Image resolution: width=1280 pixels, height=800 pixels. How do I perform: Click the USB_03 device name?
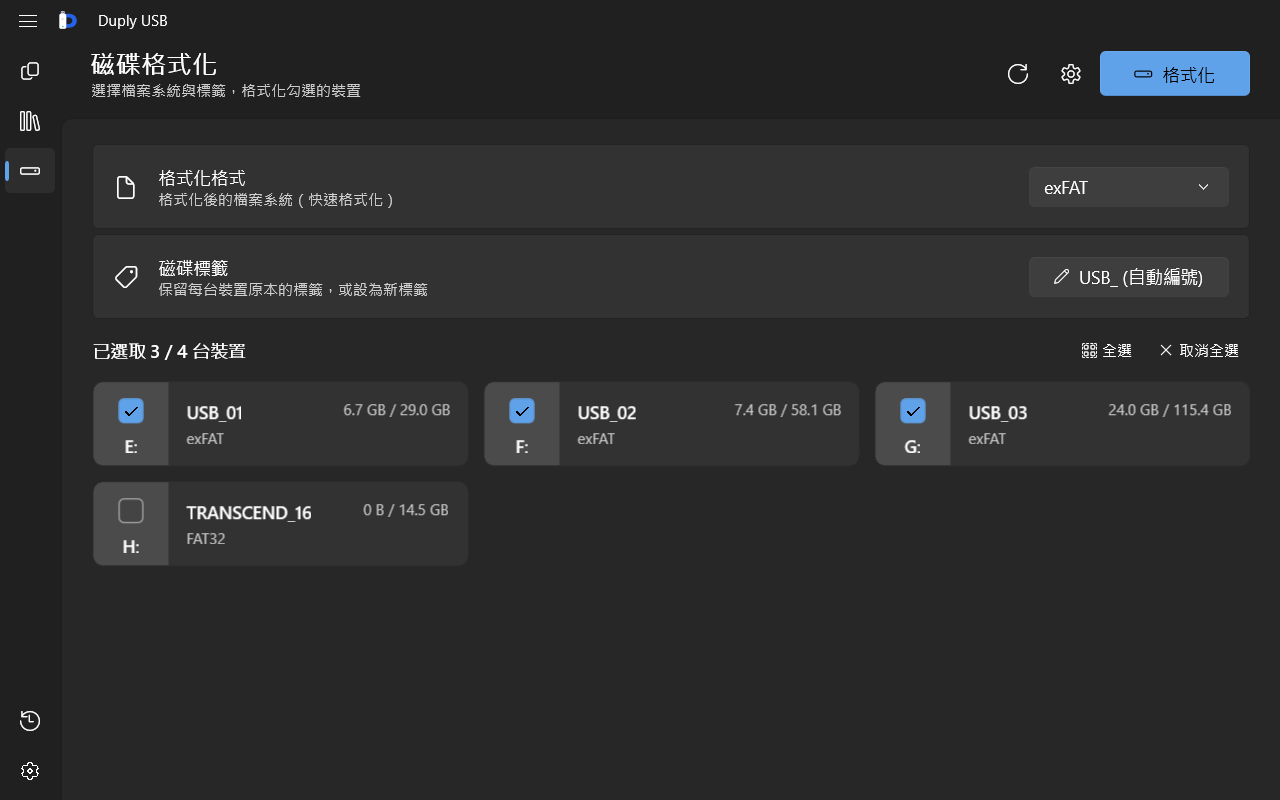click(998, 413)
